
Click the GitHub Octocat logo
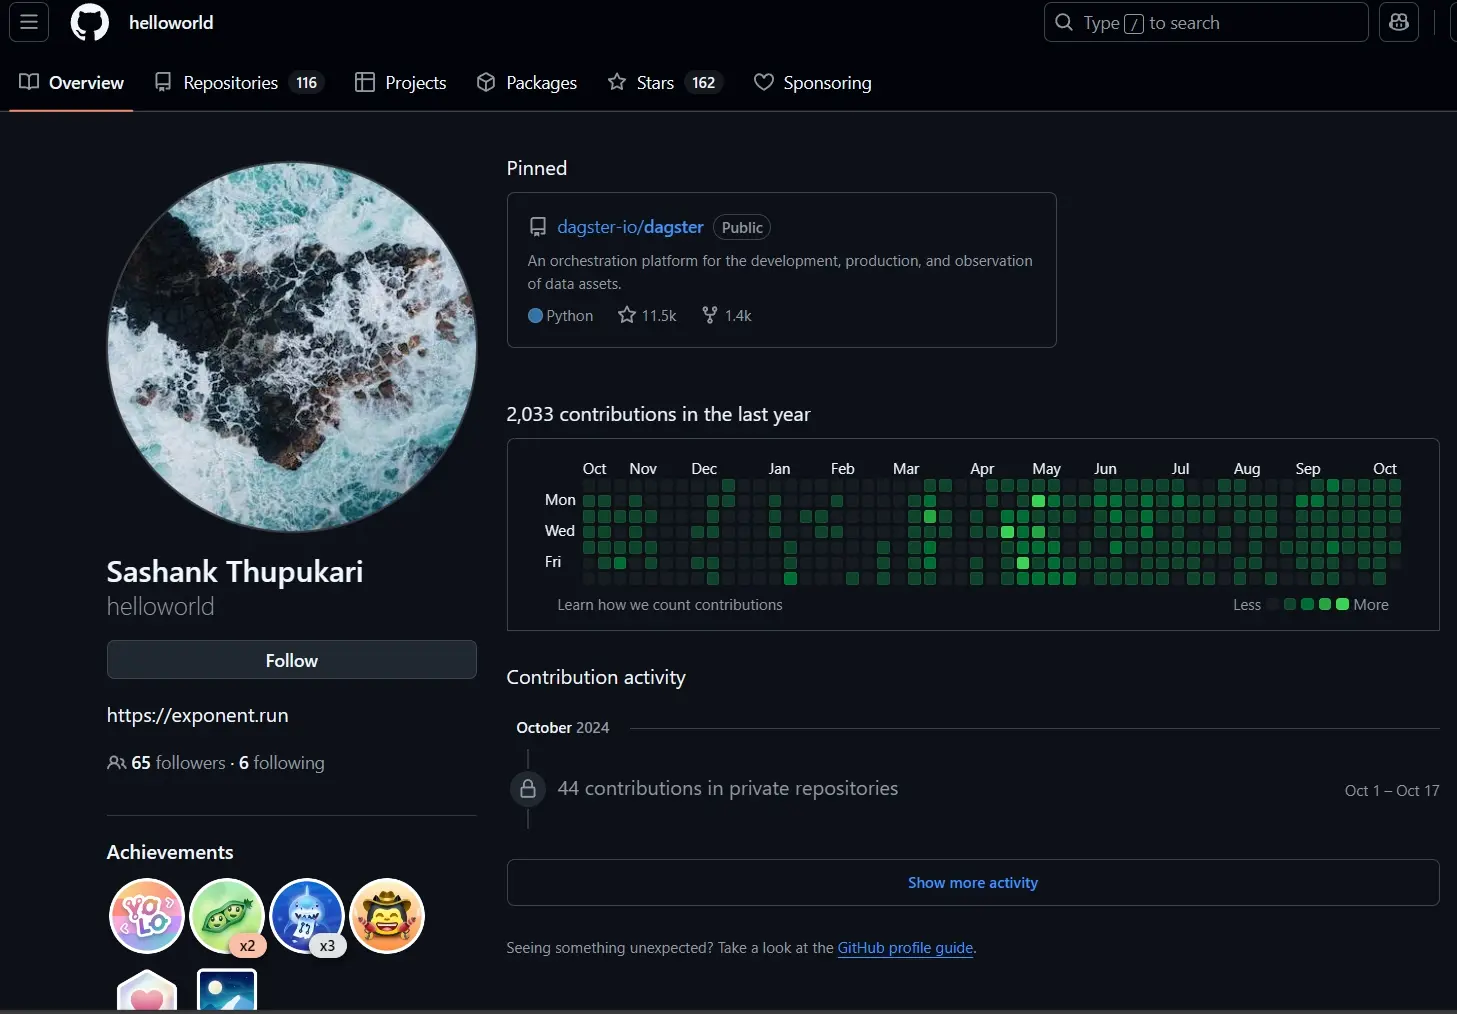pyautogui.click(x=89, y=22)
